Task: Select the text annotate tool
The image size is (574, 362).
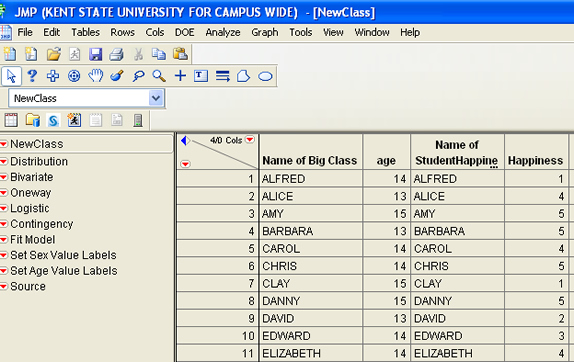Action: [x=201, y=76]
